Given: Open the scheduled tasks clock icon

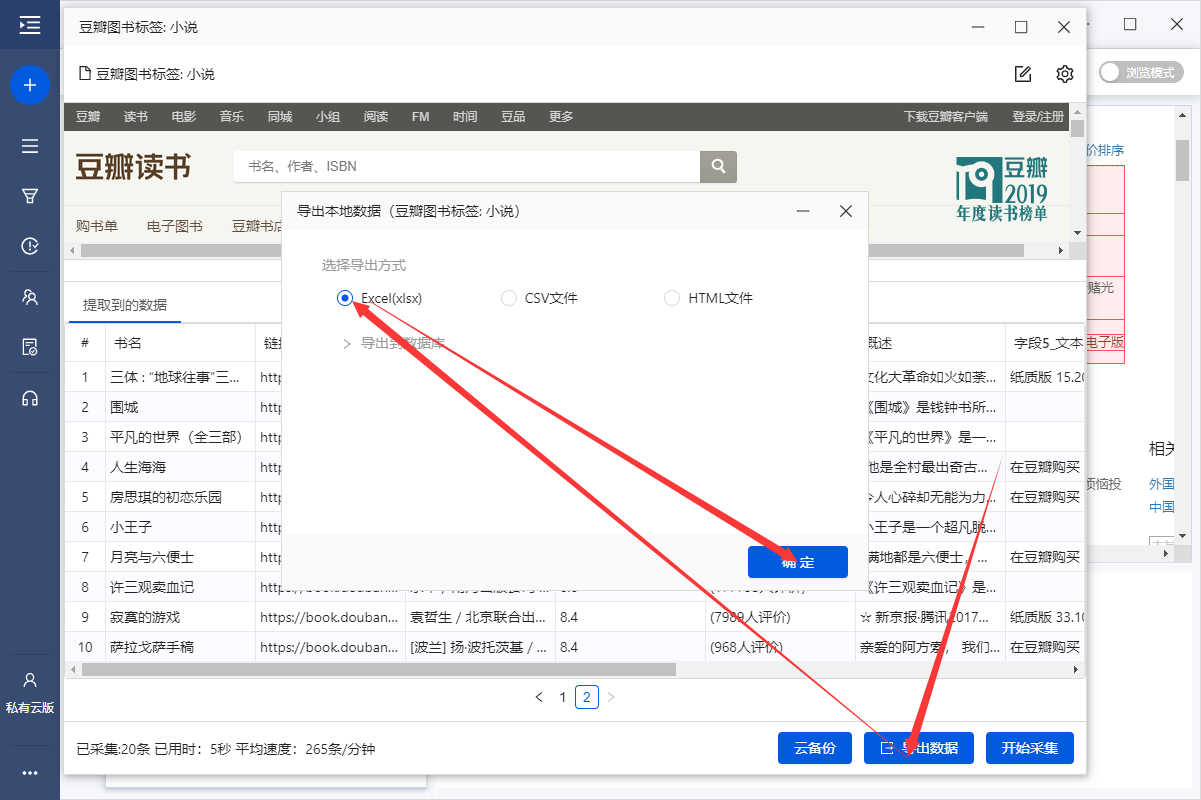Looking at the screenshot, I should coord(30,246).
